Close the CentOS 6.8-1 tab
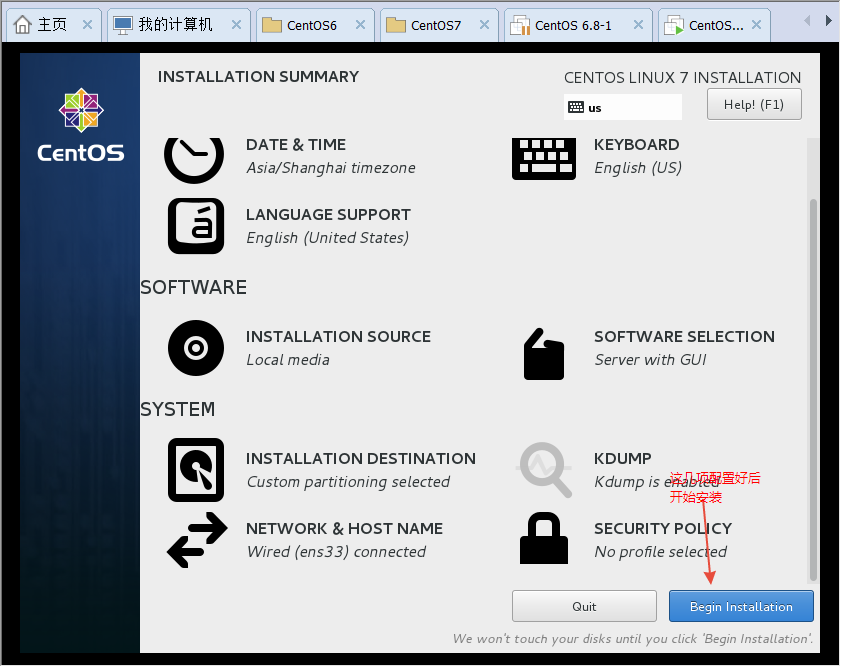The height and width of the screenshot is (667, 841). point(638,25)
